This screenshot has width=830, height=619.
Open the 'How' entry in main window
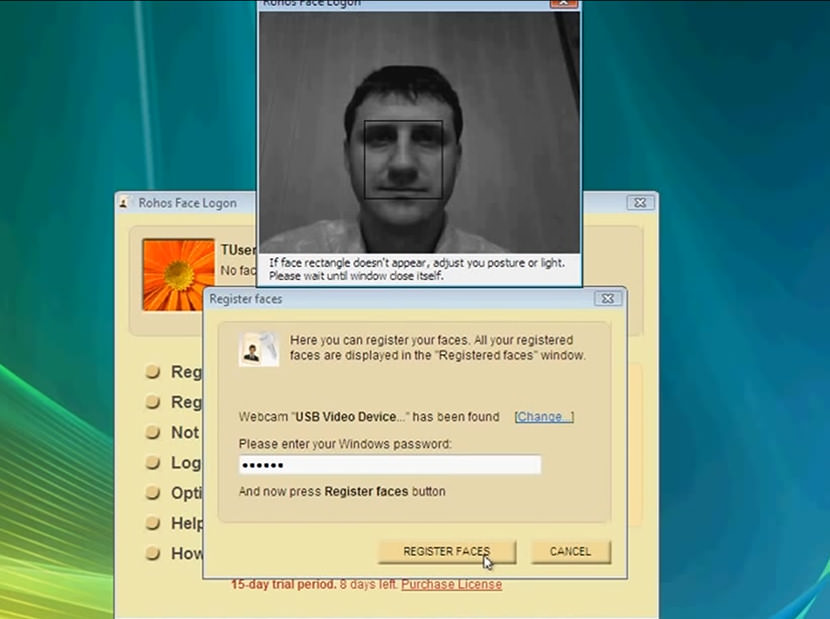pyautogui.click(x=174, y=553)
